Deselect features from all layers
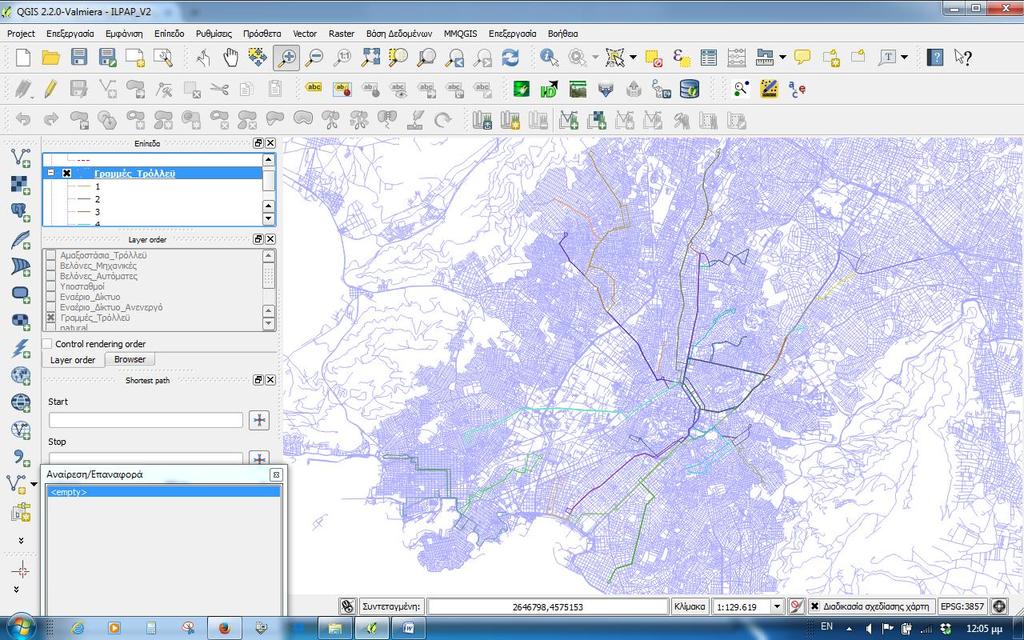Image resolution: width=1024 pixels, height=640 pixels. click(654, 57)
